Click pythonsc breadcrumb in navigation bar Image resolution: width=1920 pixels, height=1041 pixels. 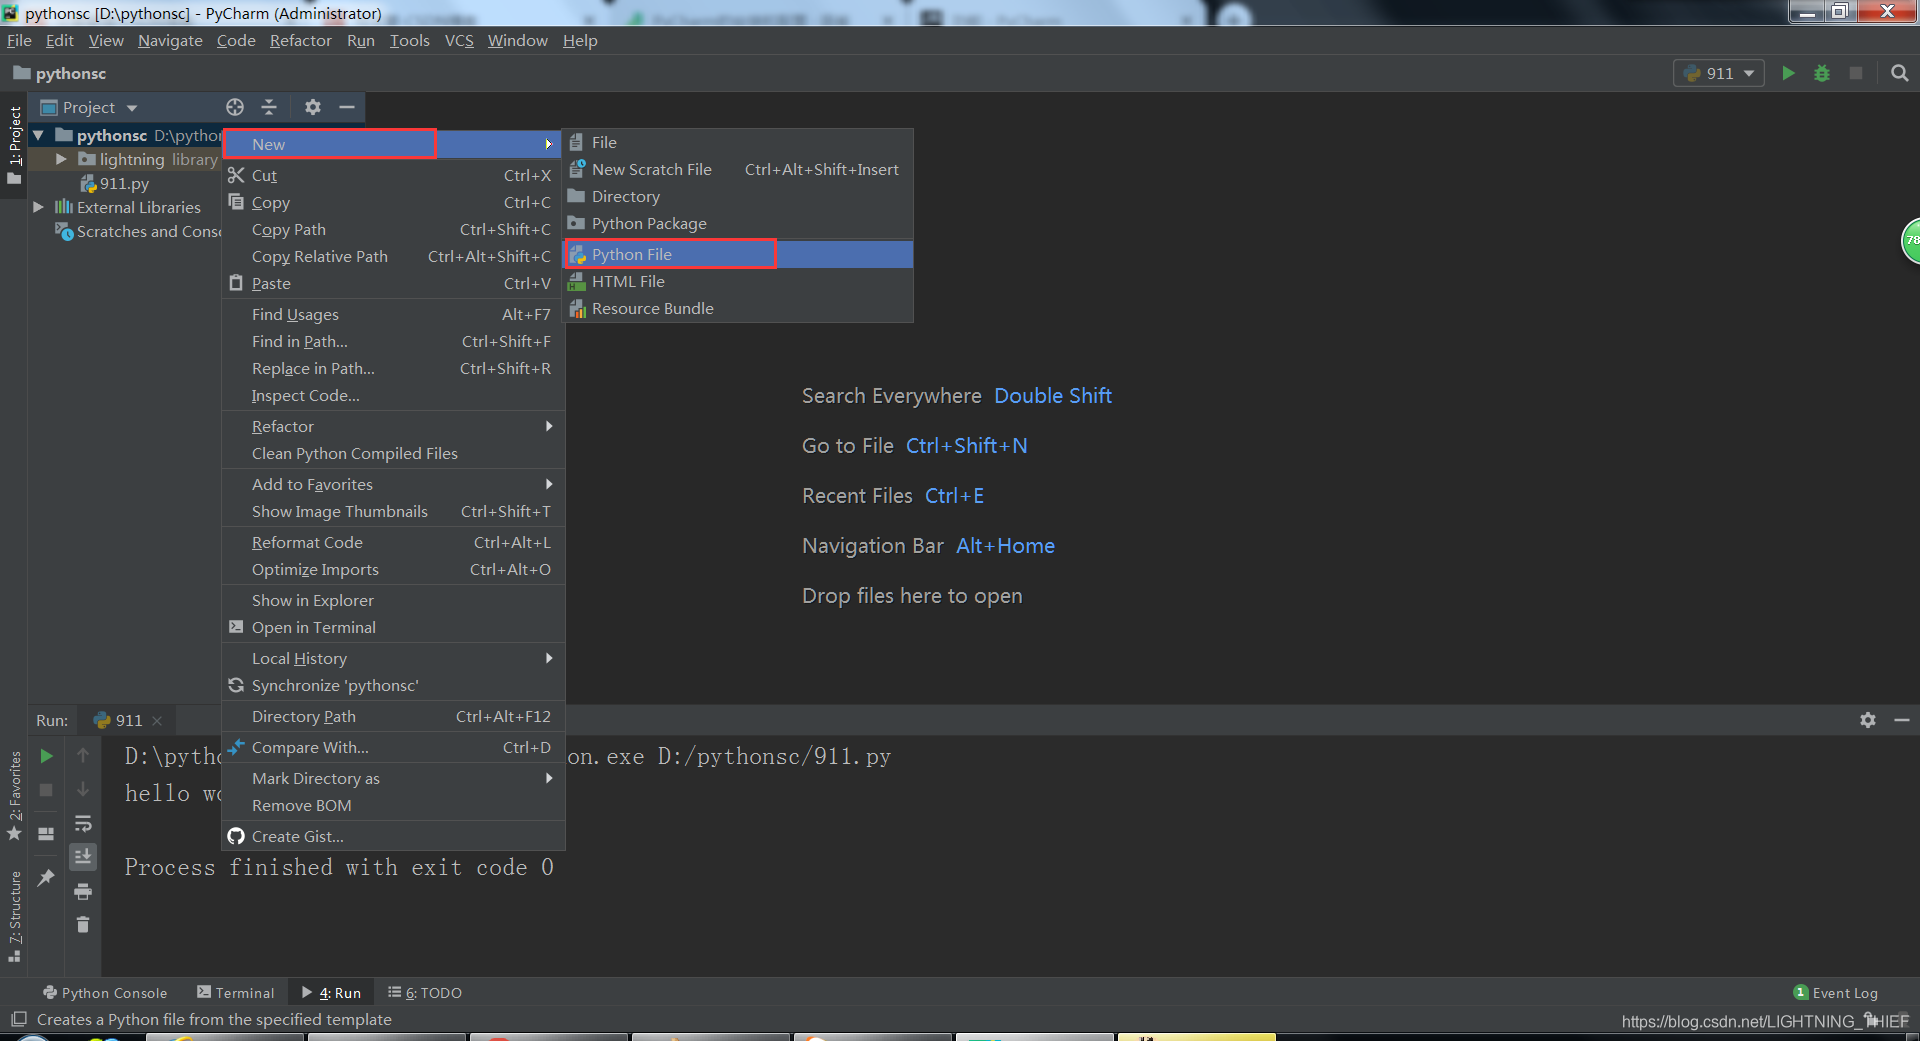(x=60, y=73)
